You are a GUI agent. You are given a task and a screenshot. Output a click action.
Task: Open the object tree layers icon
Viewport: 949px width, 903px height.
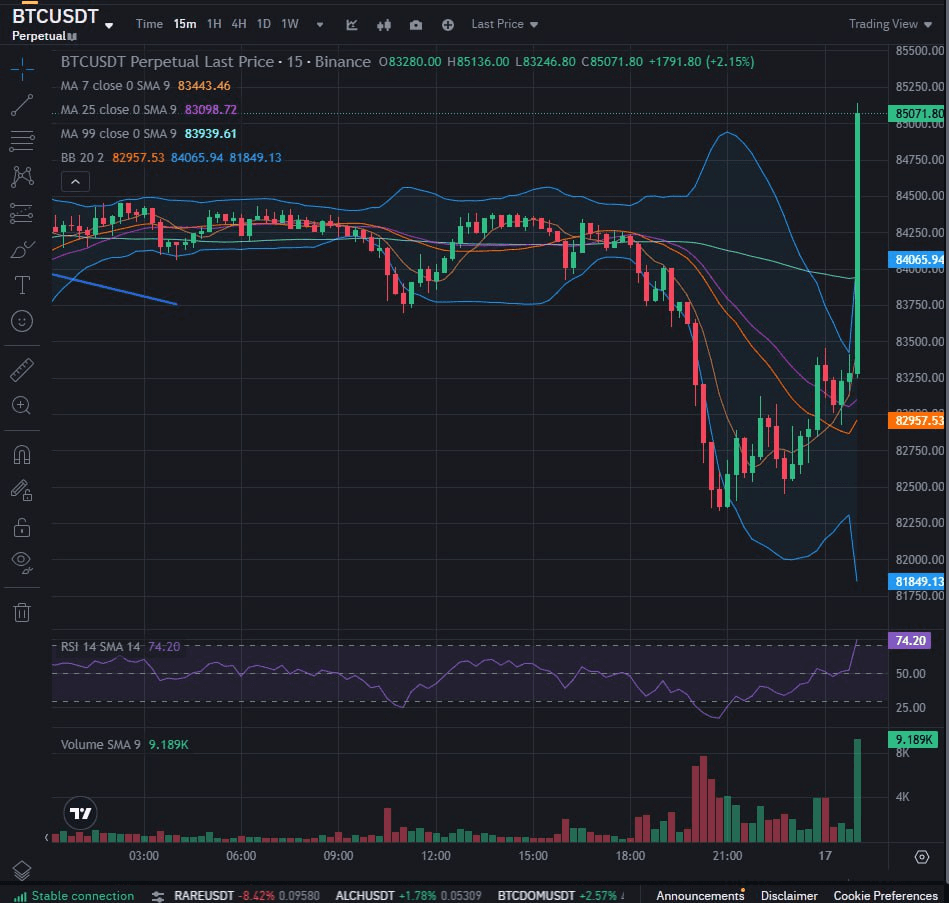[22, 870]
